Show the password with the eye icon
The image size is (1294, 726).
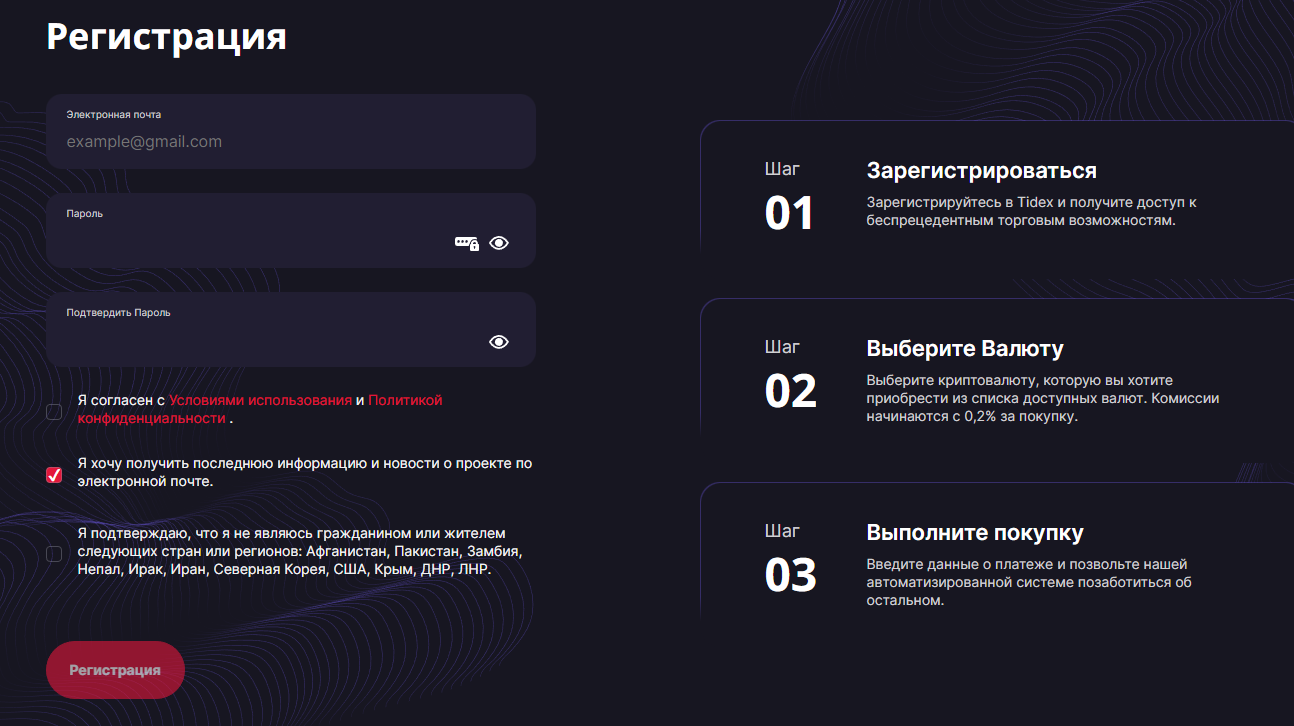pos(498,242)
